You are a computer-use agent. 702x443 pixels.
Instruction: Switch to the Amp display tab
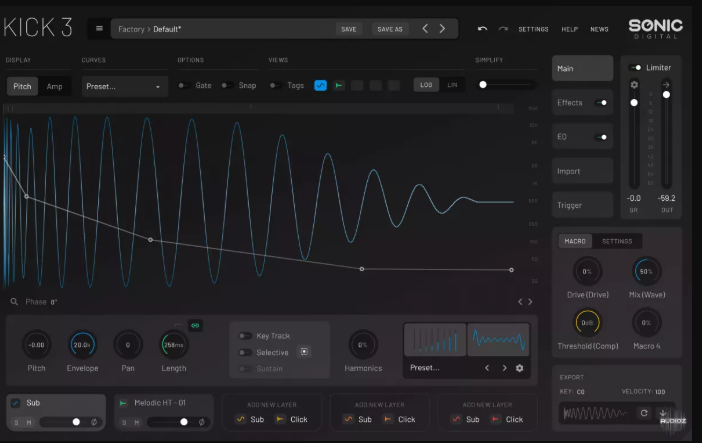54,87
